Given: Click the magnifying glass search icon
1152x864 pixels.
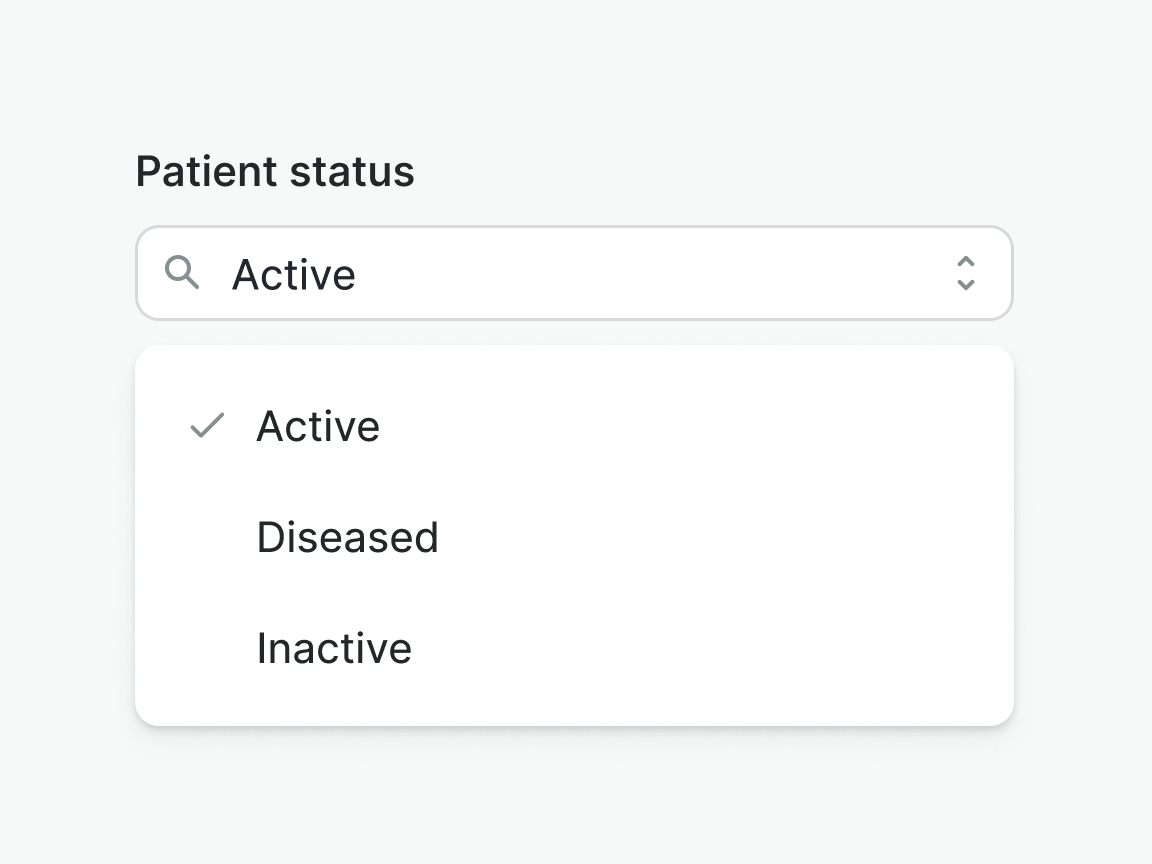Looking at the screenshot, I should pos(182,272).
